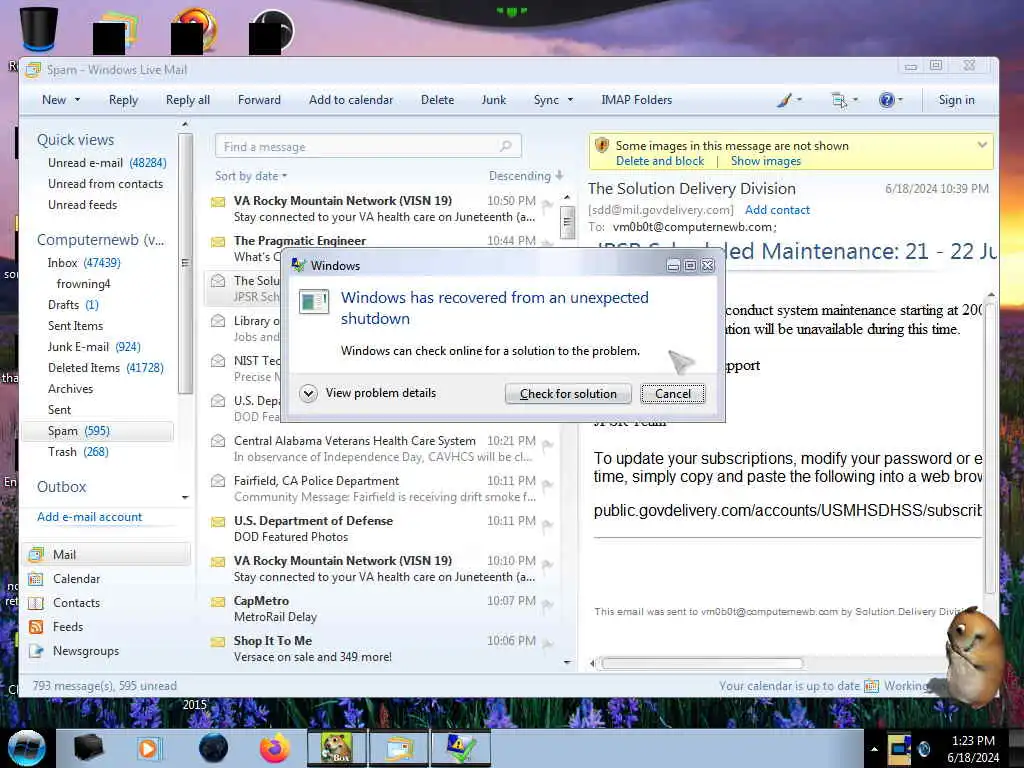Click Add e-mail account link
Viewport: 1024px width, 768px height.
point(89,517)
